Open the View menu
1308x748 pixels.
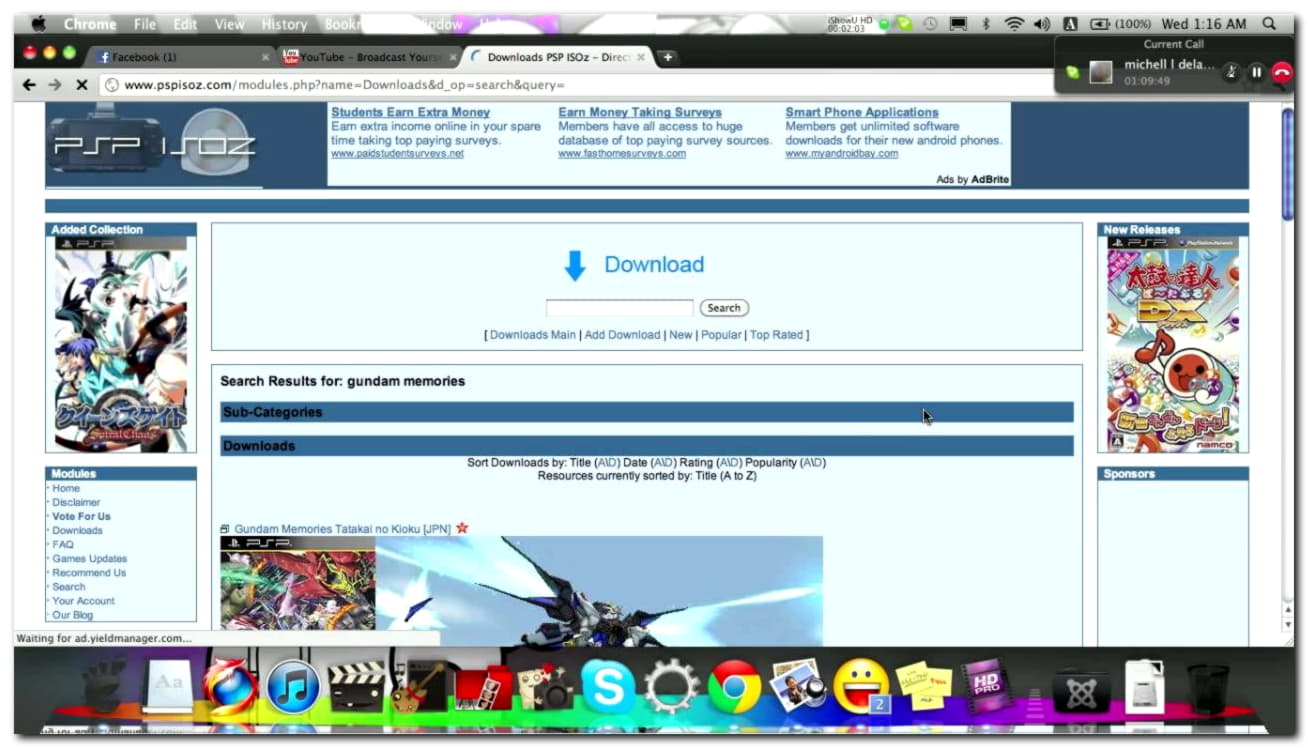click(229, 24)
